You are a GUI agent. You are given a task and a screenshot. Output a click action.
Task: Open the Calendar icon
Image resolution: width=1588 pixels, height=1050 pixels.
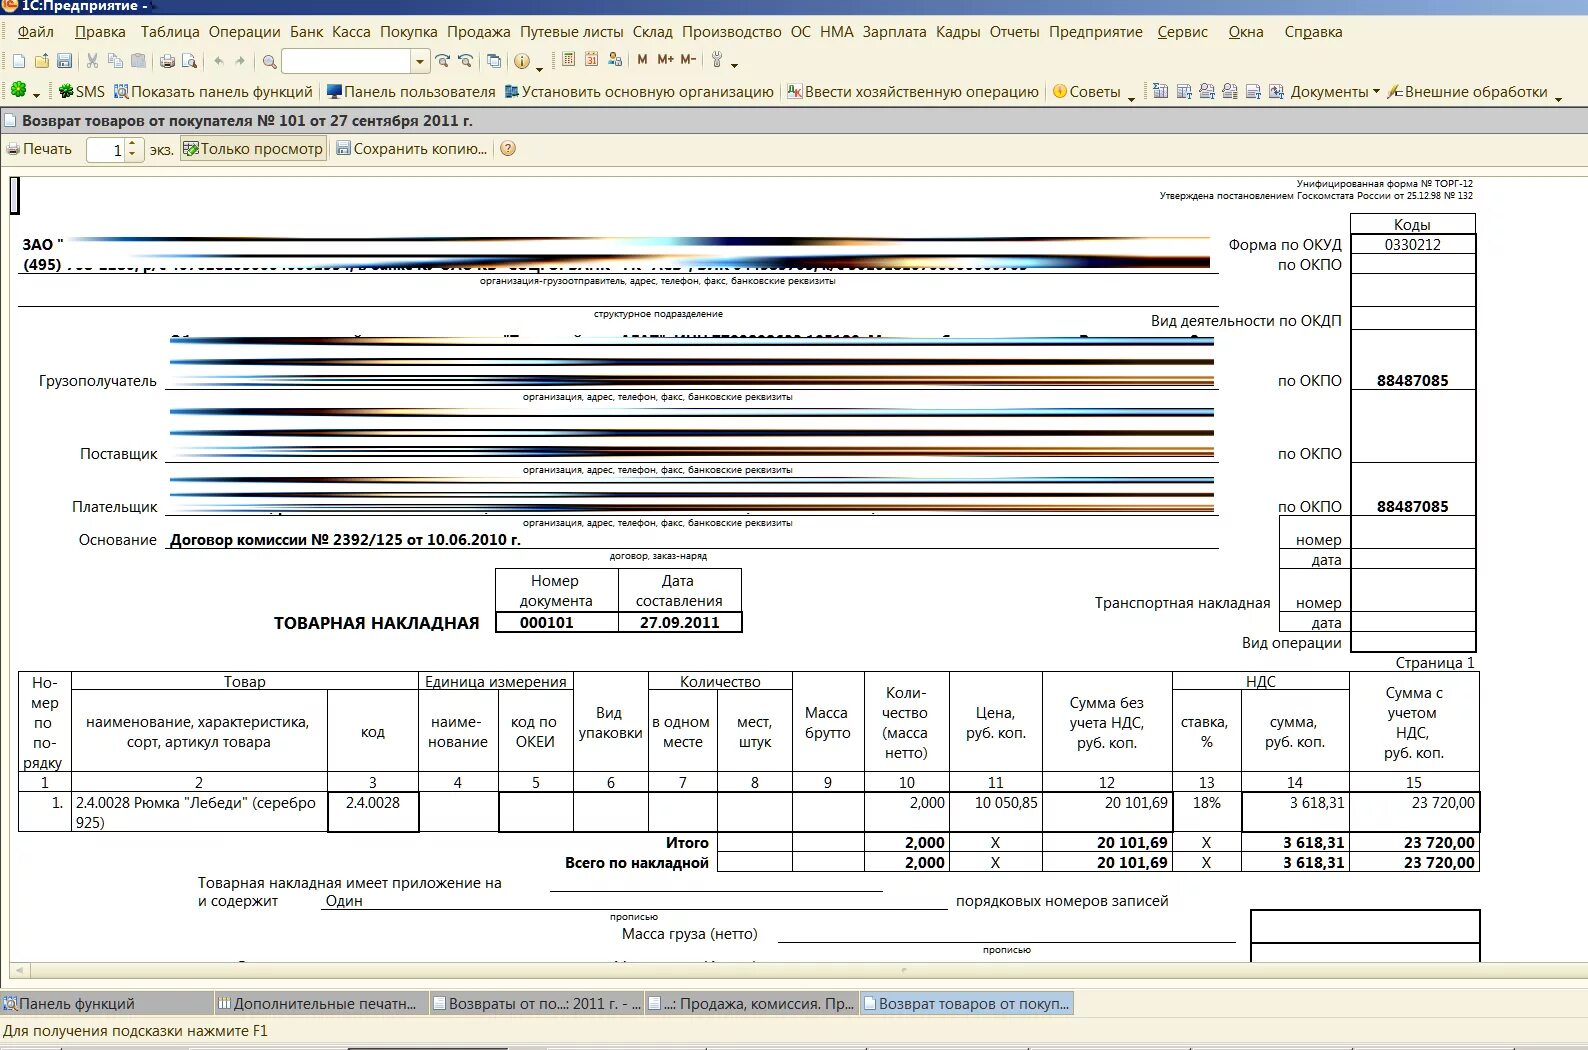[591, 60]
